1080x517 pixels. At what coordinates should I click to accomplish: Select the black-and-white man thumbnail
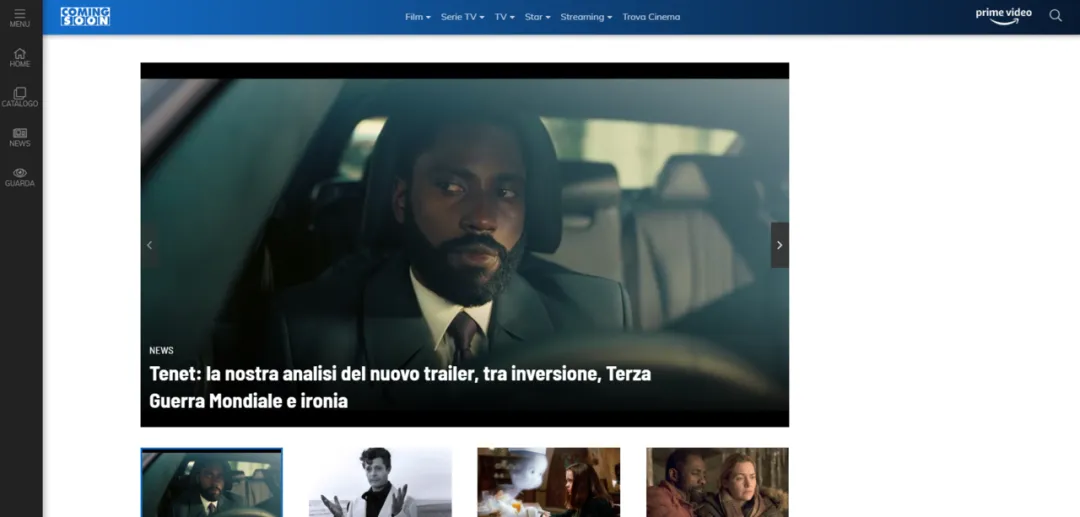click(x=380, y=483)
